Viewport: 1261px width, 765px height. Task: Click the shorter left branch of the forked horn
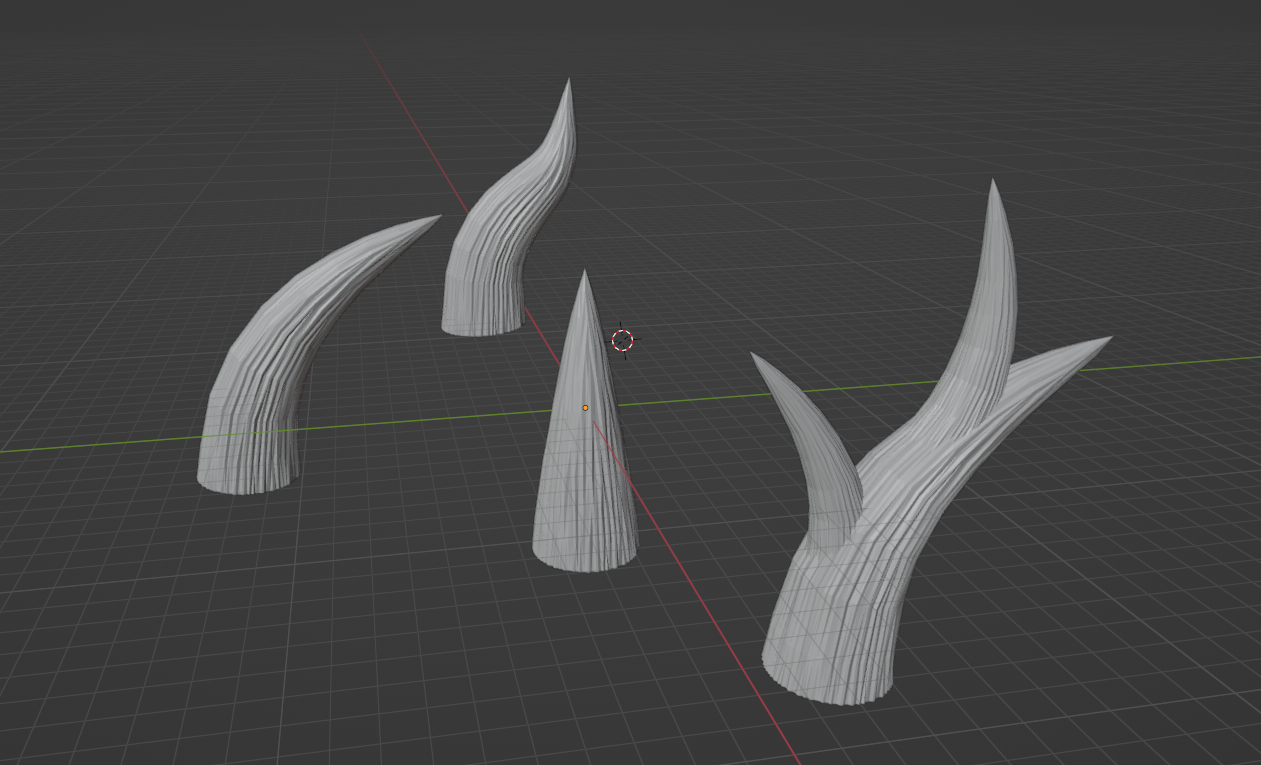(800, 430)
